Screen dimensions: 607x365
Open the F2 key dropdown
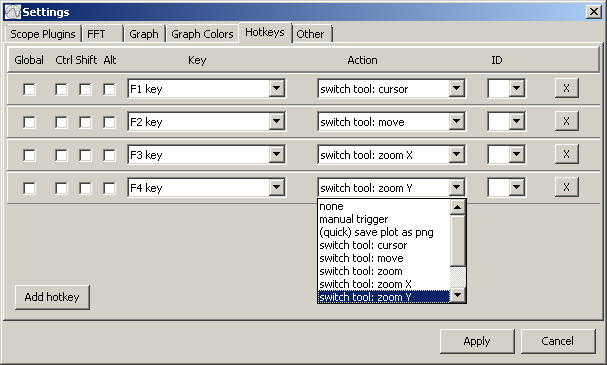pyautogui.click(x=206, y=122)
